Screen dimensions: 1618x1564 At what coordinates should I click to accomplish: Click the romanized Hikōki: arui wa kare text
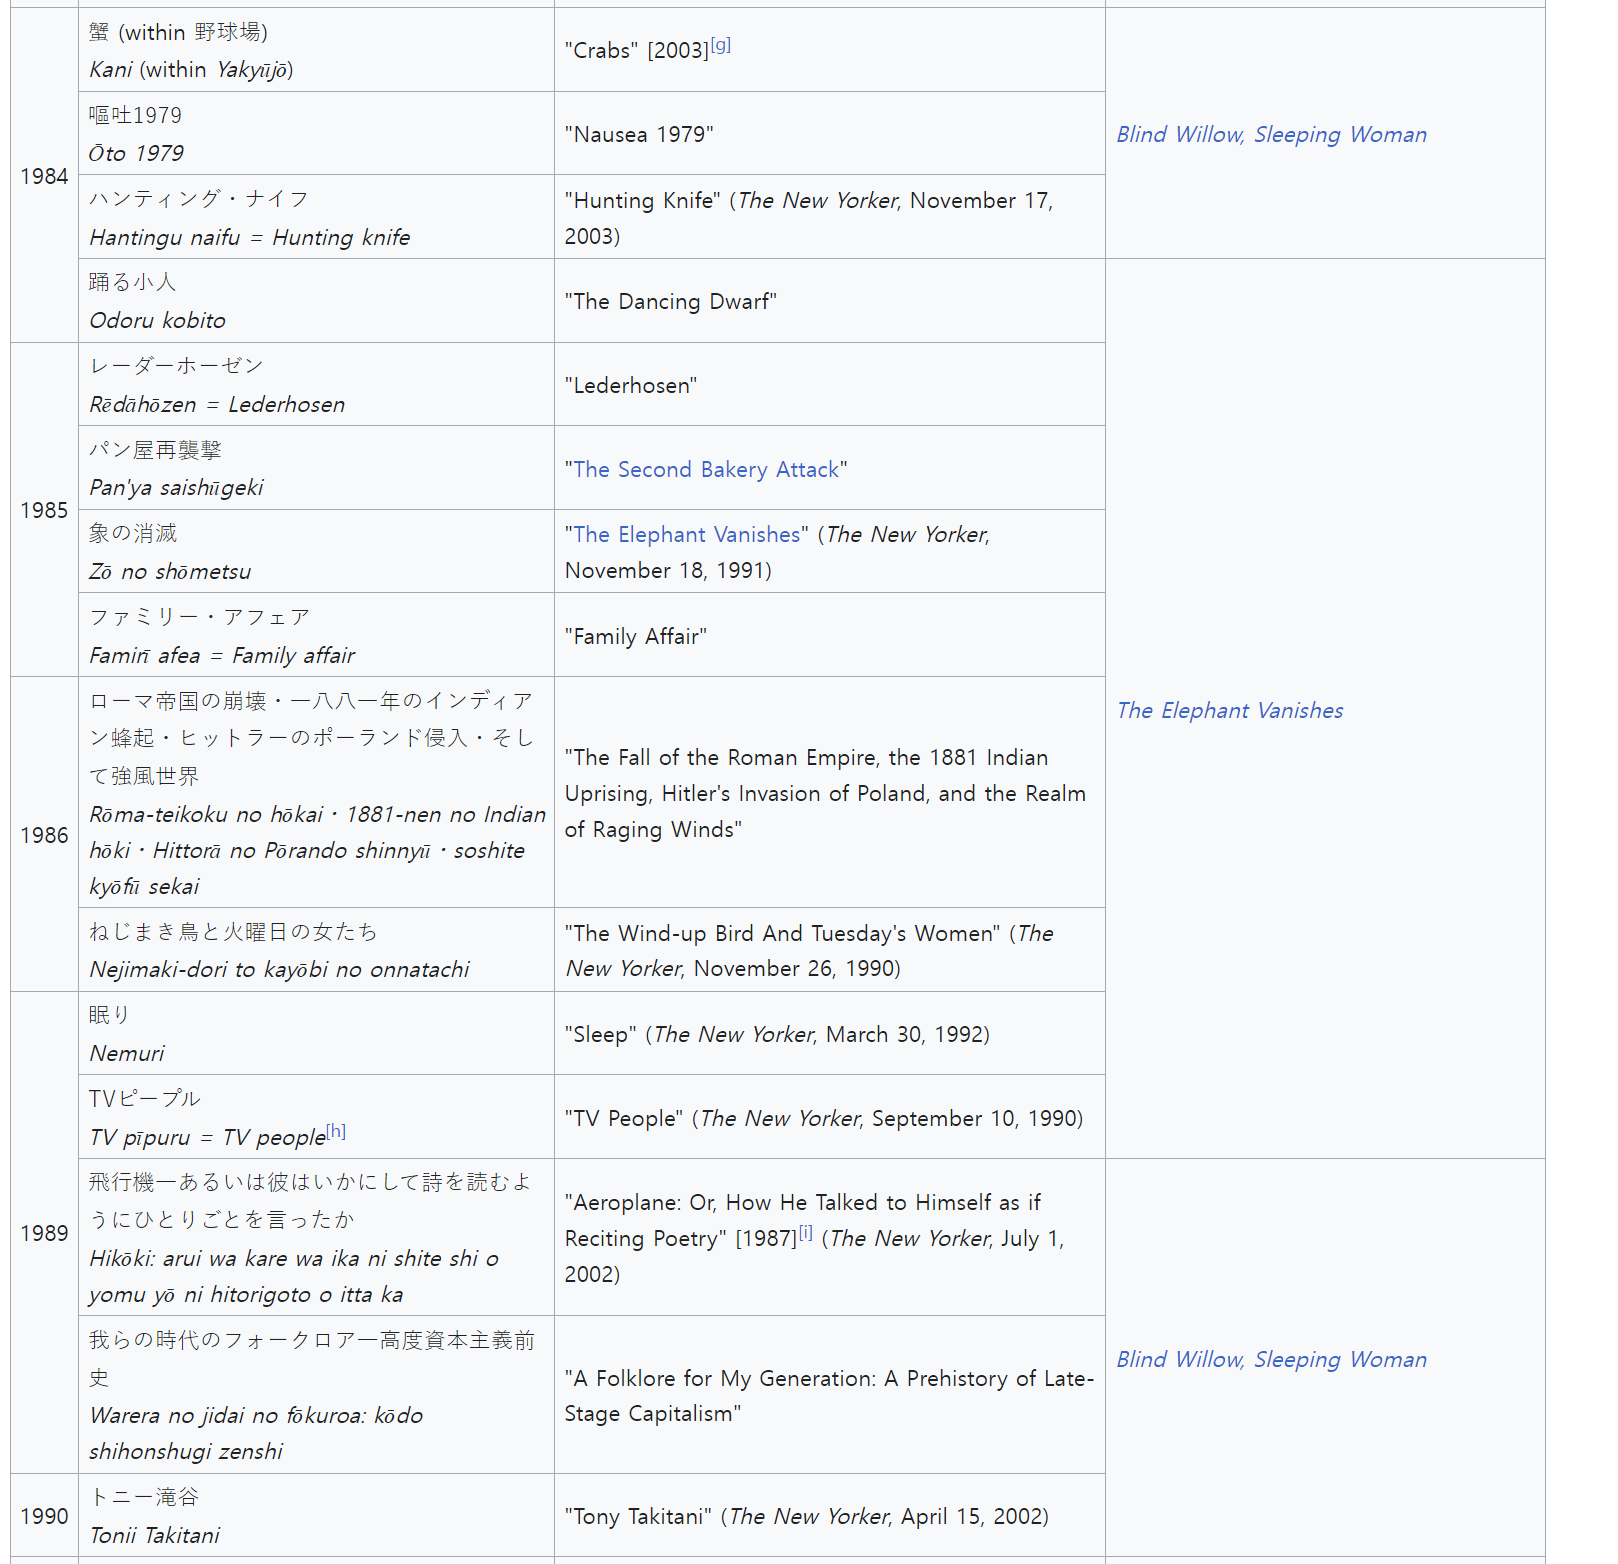click(294, 1276)
